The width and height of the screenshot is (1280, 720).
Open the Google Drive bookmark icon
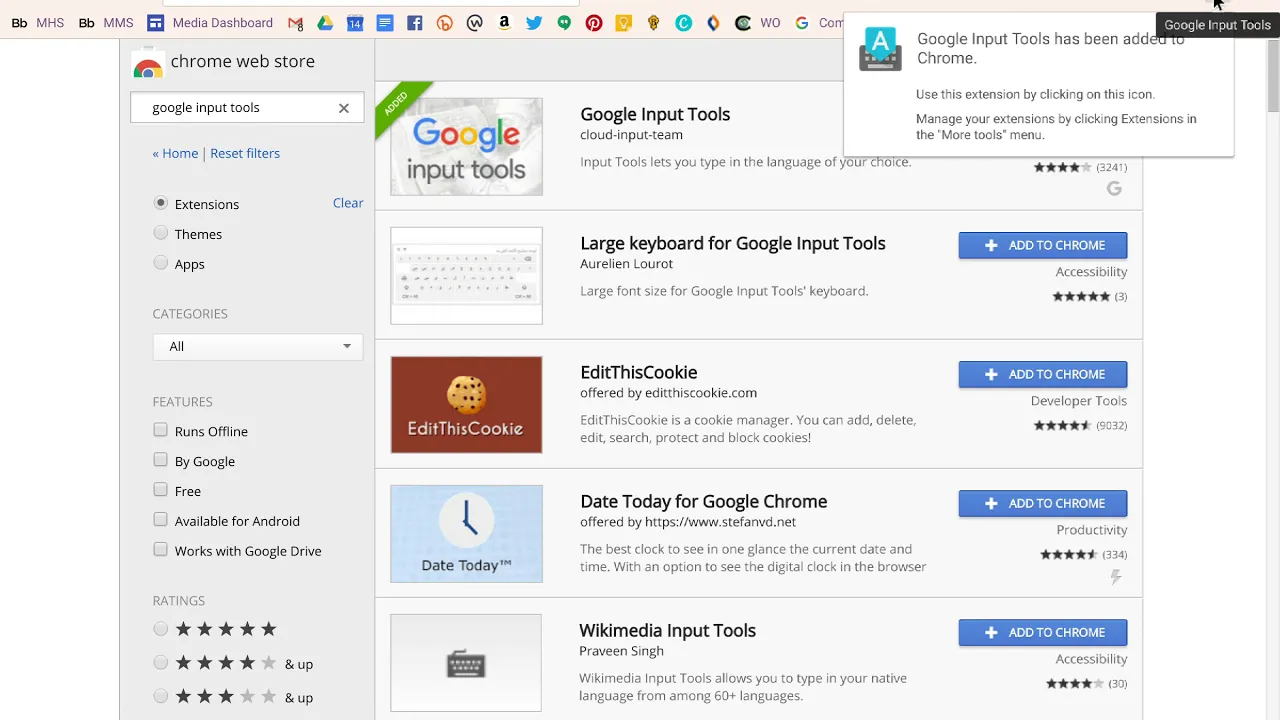[x=325, y=23]
